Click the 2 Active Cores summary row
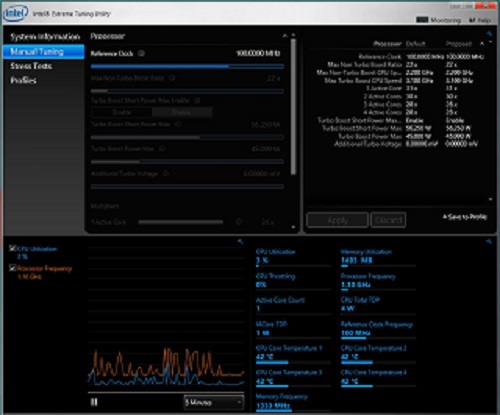 pyautogui.click(x=410, y=96)
